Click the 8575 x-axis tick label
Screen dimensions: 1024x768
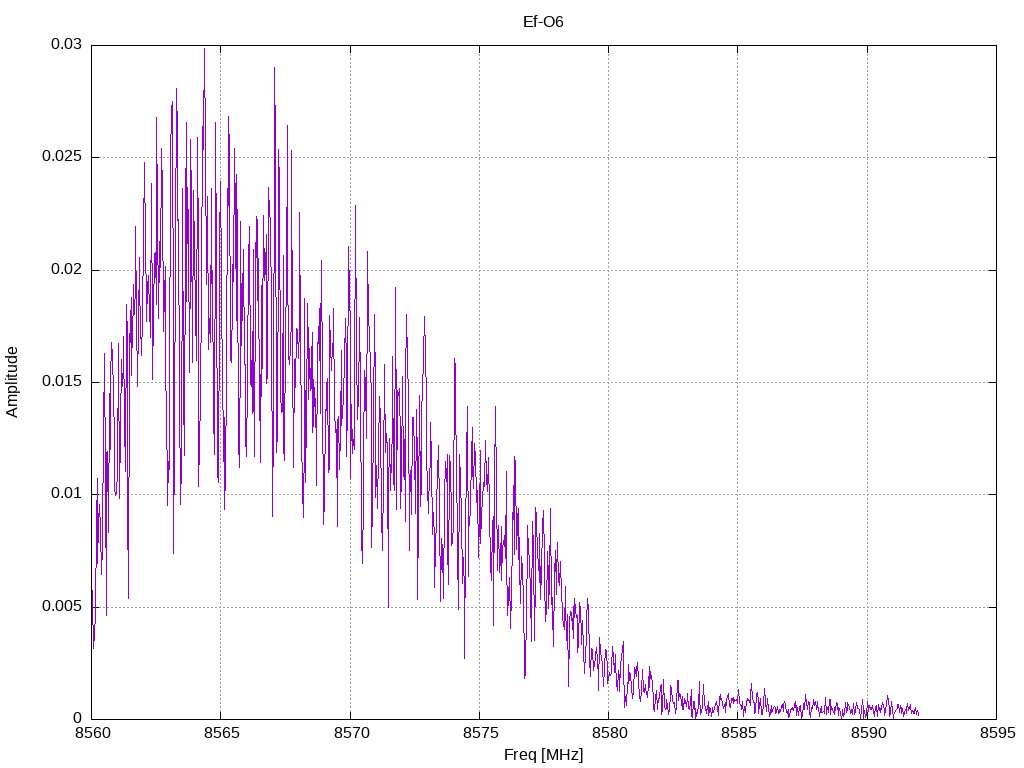tap(481, 733)
